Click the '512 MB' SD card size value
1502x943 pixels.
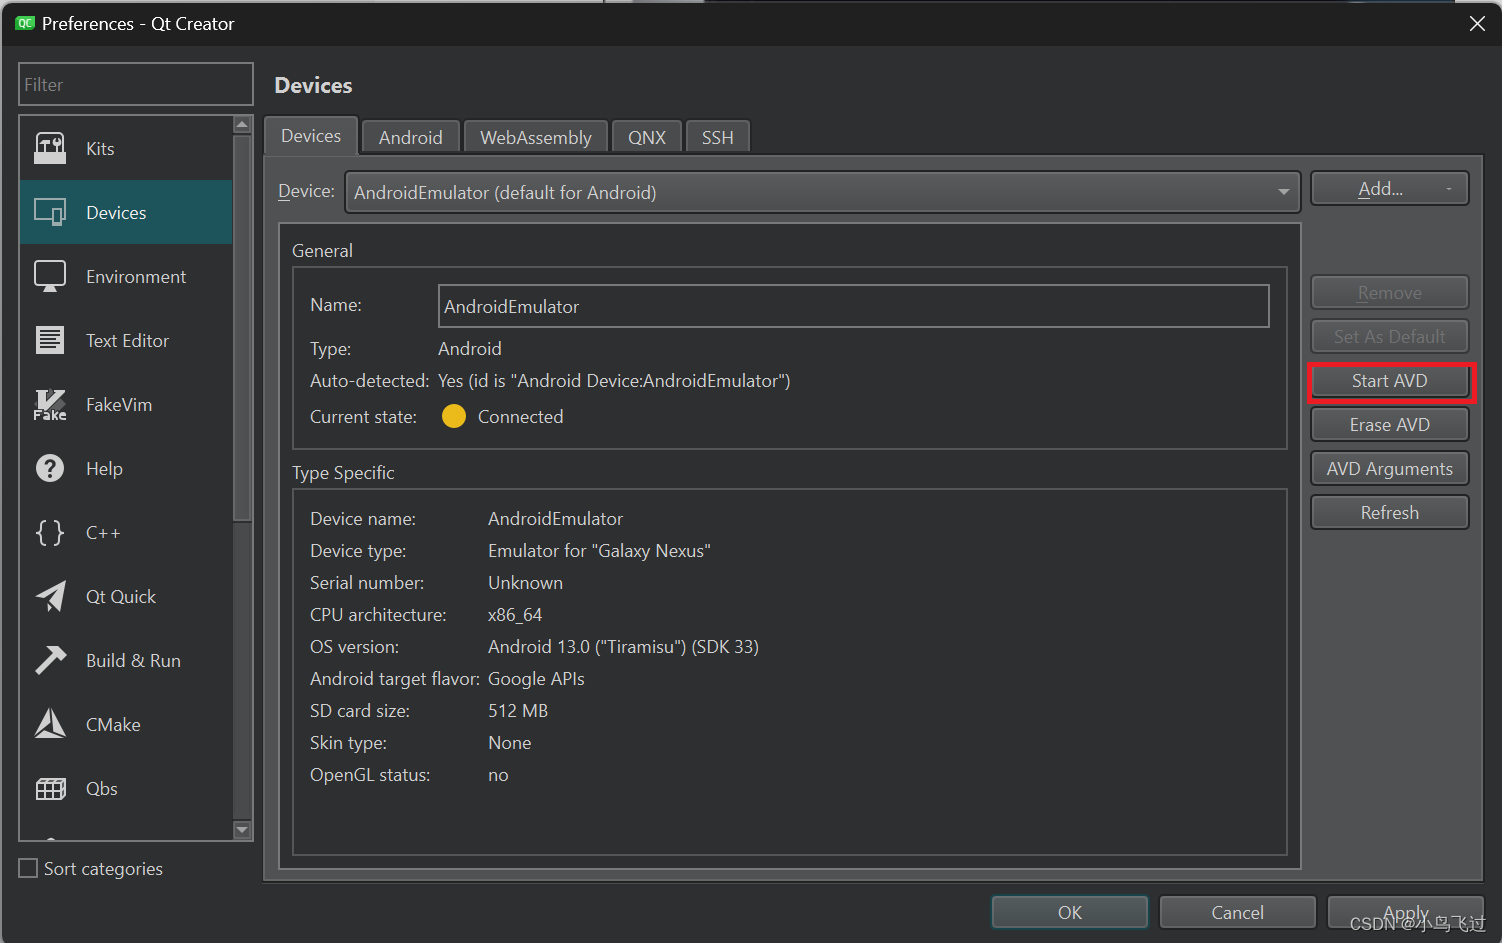518,710
